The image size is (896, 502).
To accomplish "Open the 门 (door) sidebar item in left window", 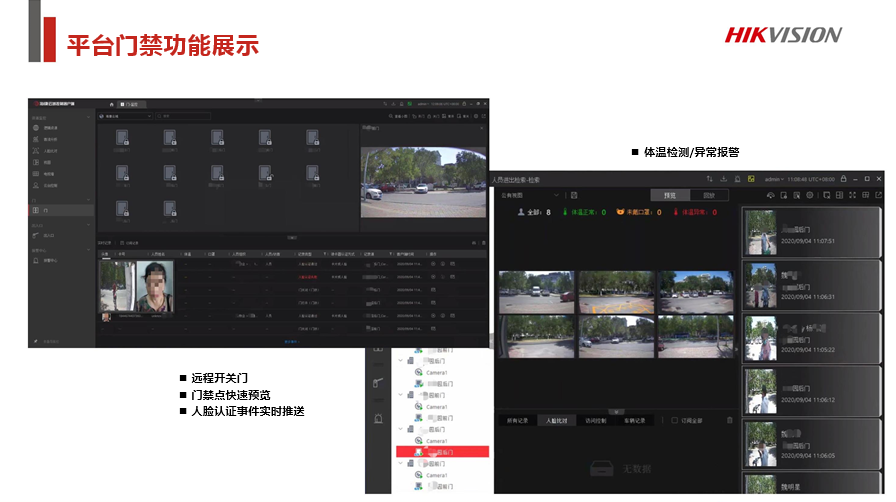I will tap(61, 210).
